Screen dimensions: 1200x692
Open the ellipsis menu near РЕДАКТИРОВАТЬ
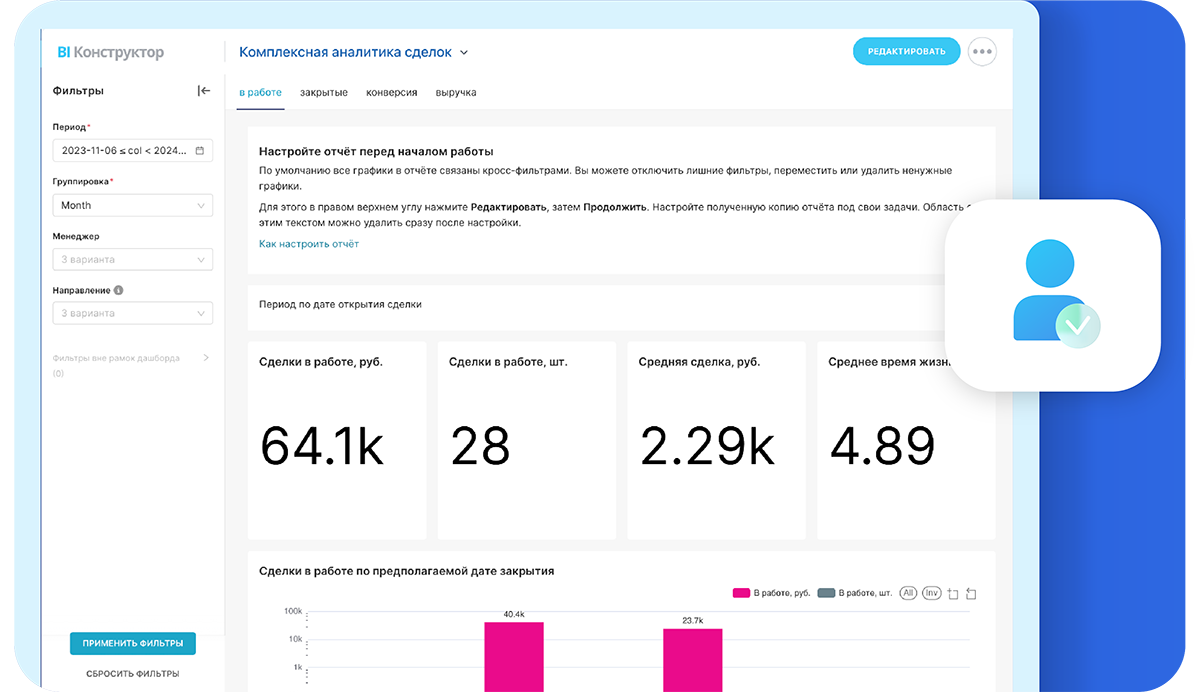[x=981, y=51]
